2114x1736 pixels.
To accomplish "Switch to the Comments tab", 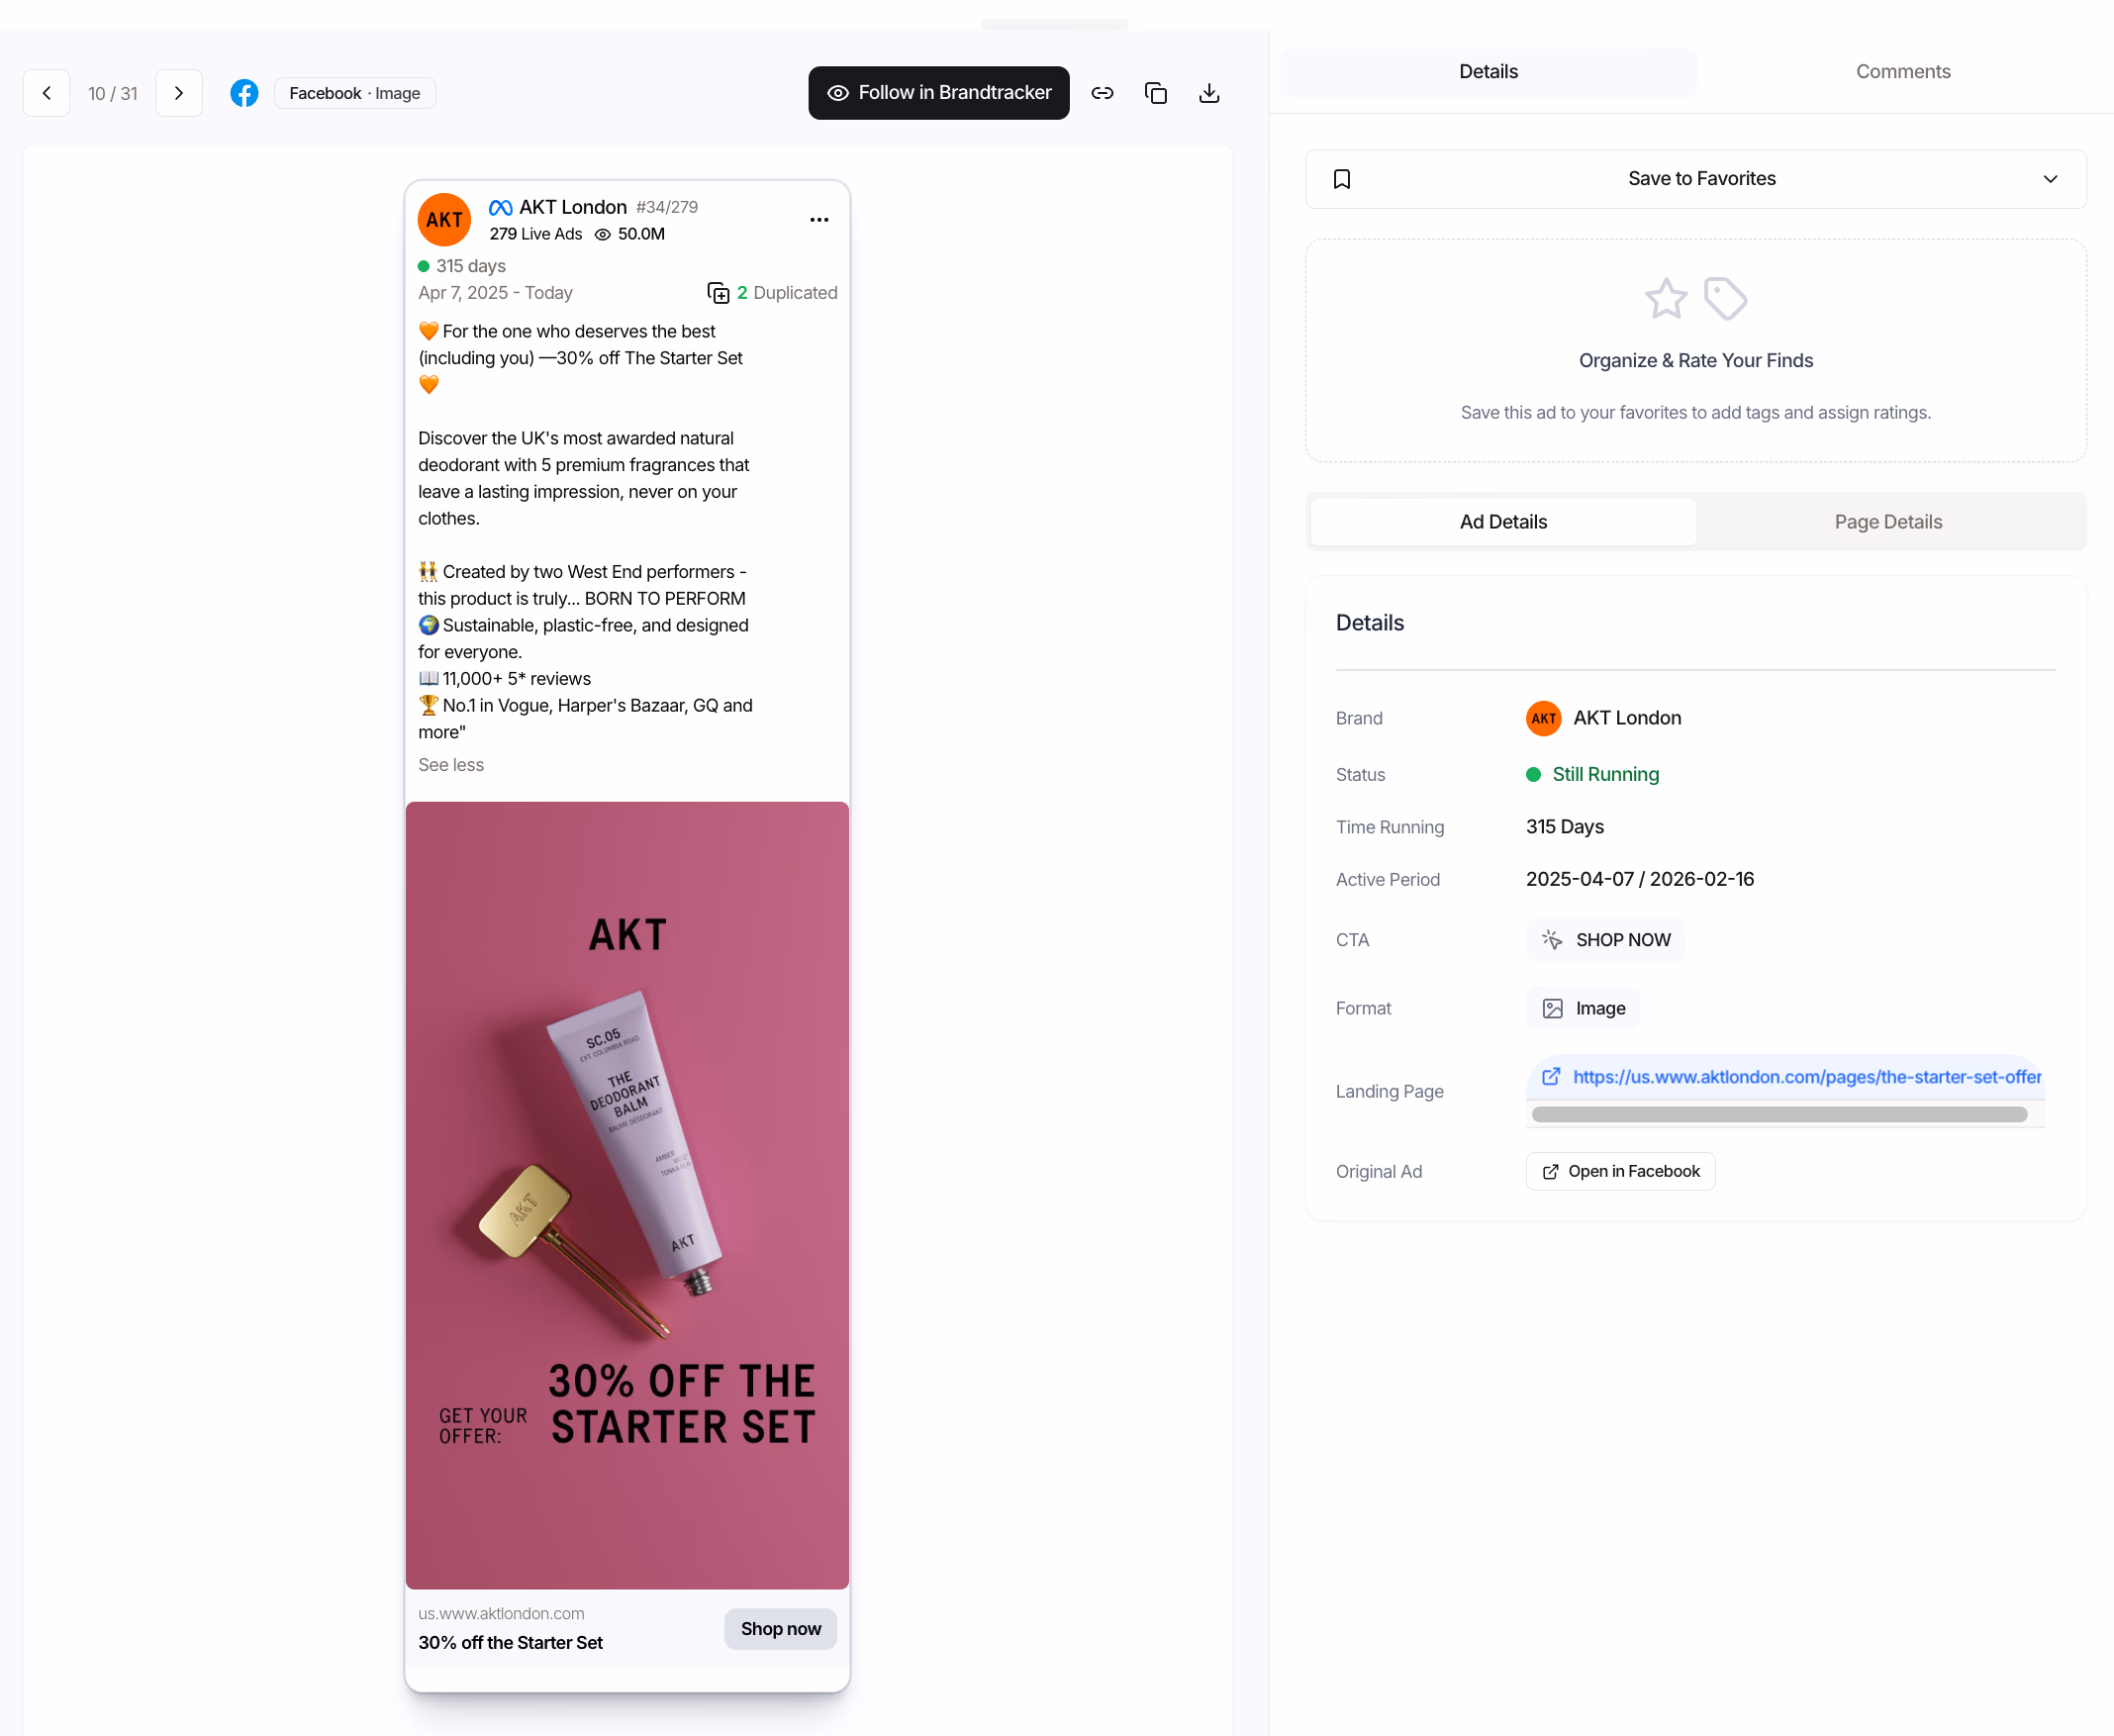I will 1902,72.
